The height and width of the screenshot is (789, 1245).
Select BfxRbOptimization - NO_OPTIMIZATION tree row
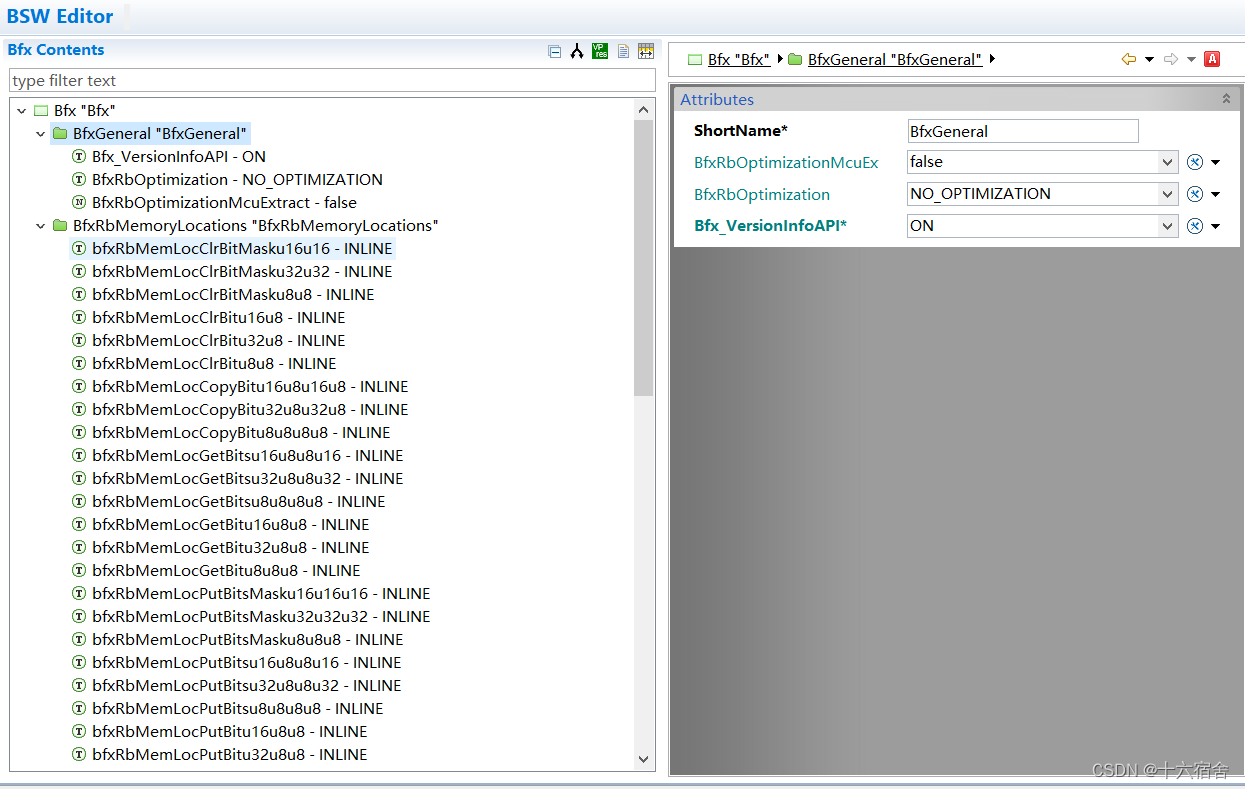[237, 179]
